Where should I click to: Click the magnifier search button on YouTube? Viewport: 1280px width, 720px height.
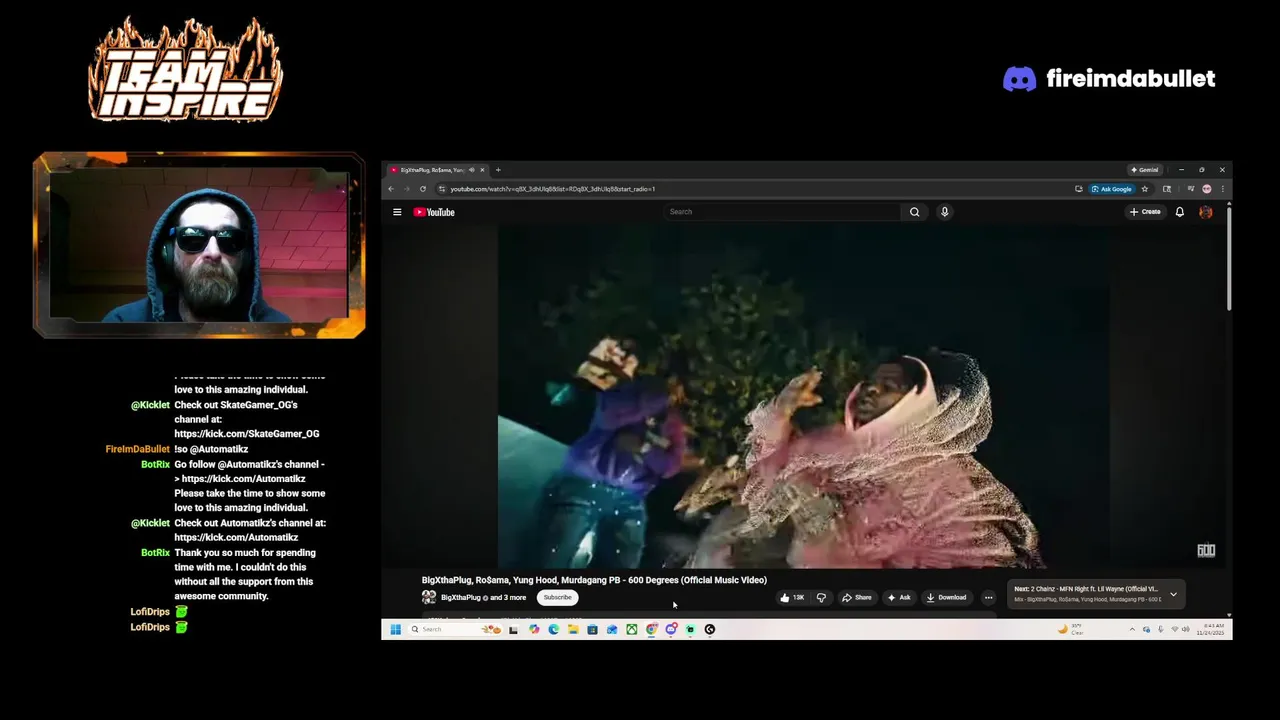point(914,212)
